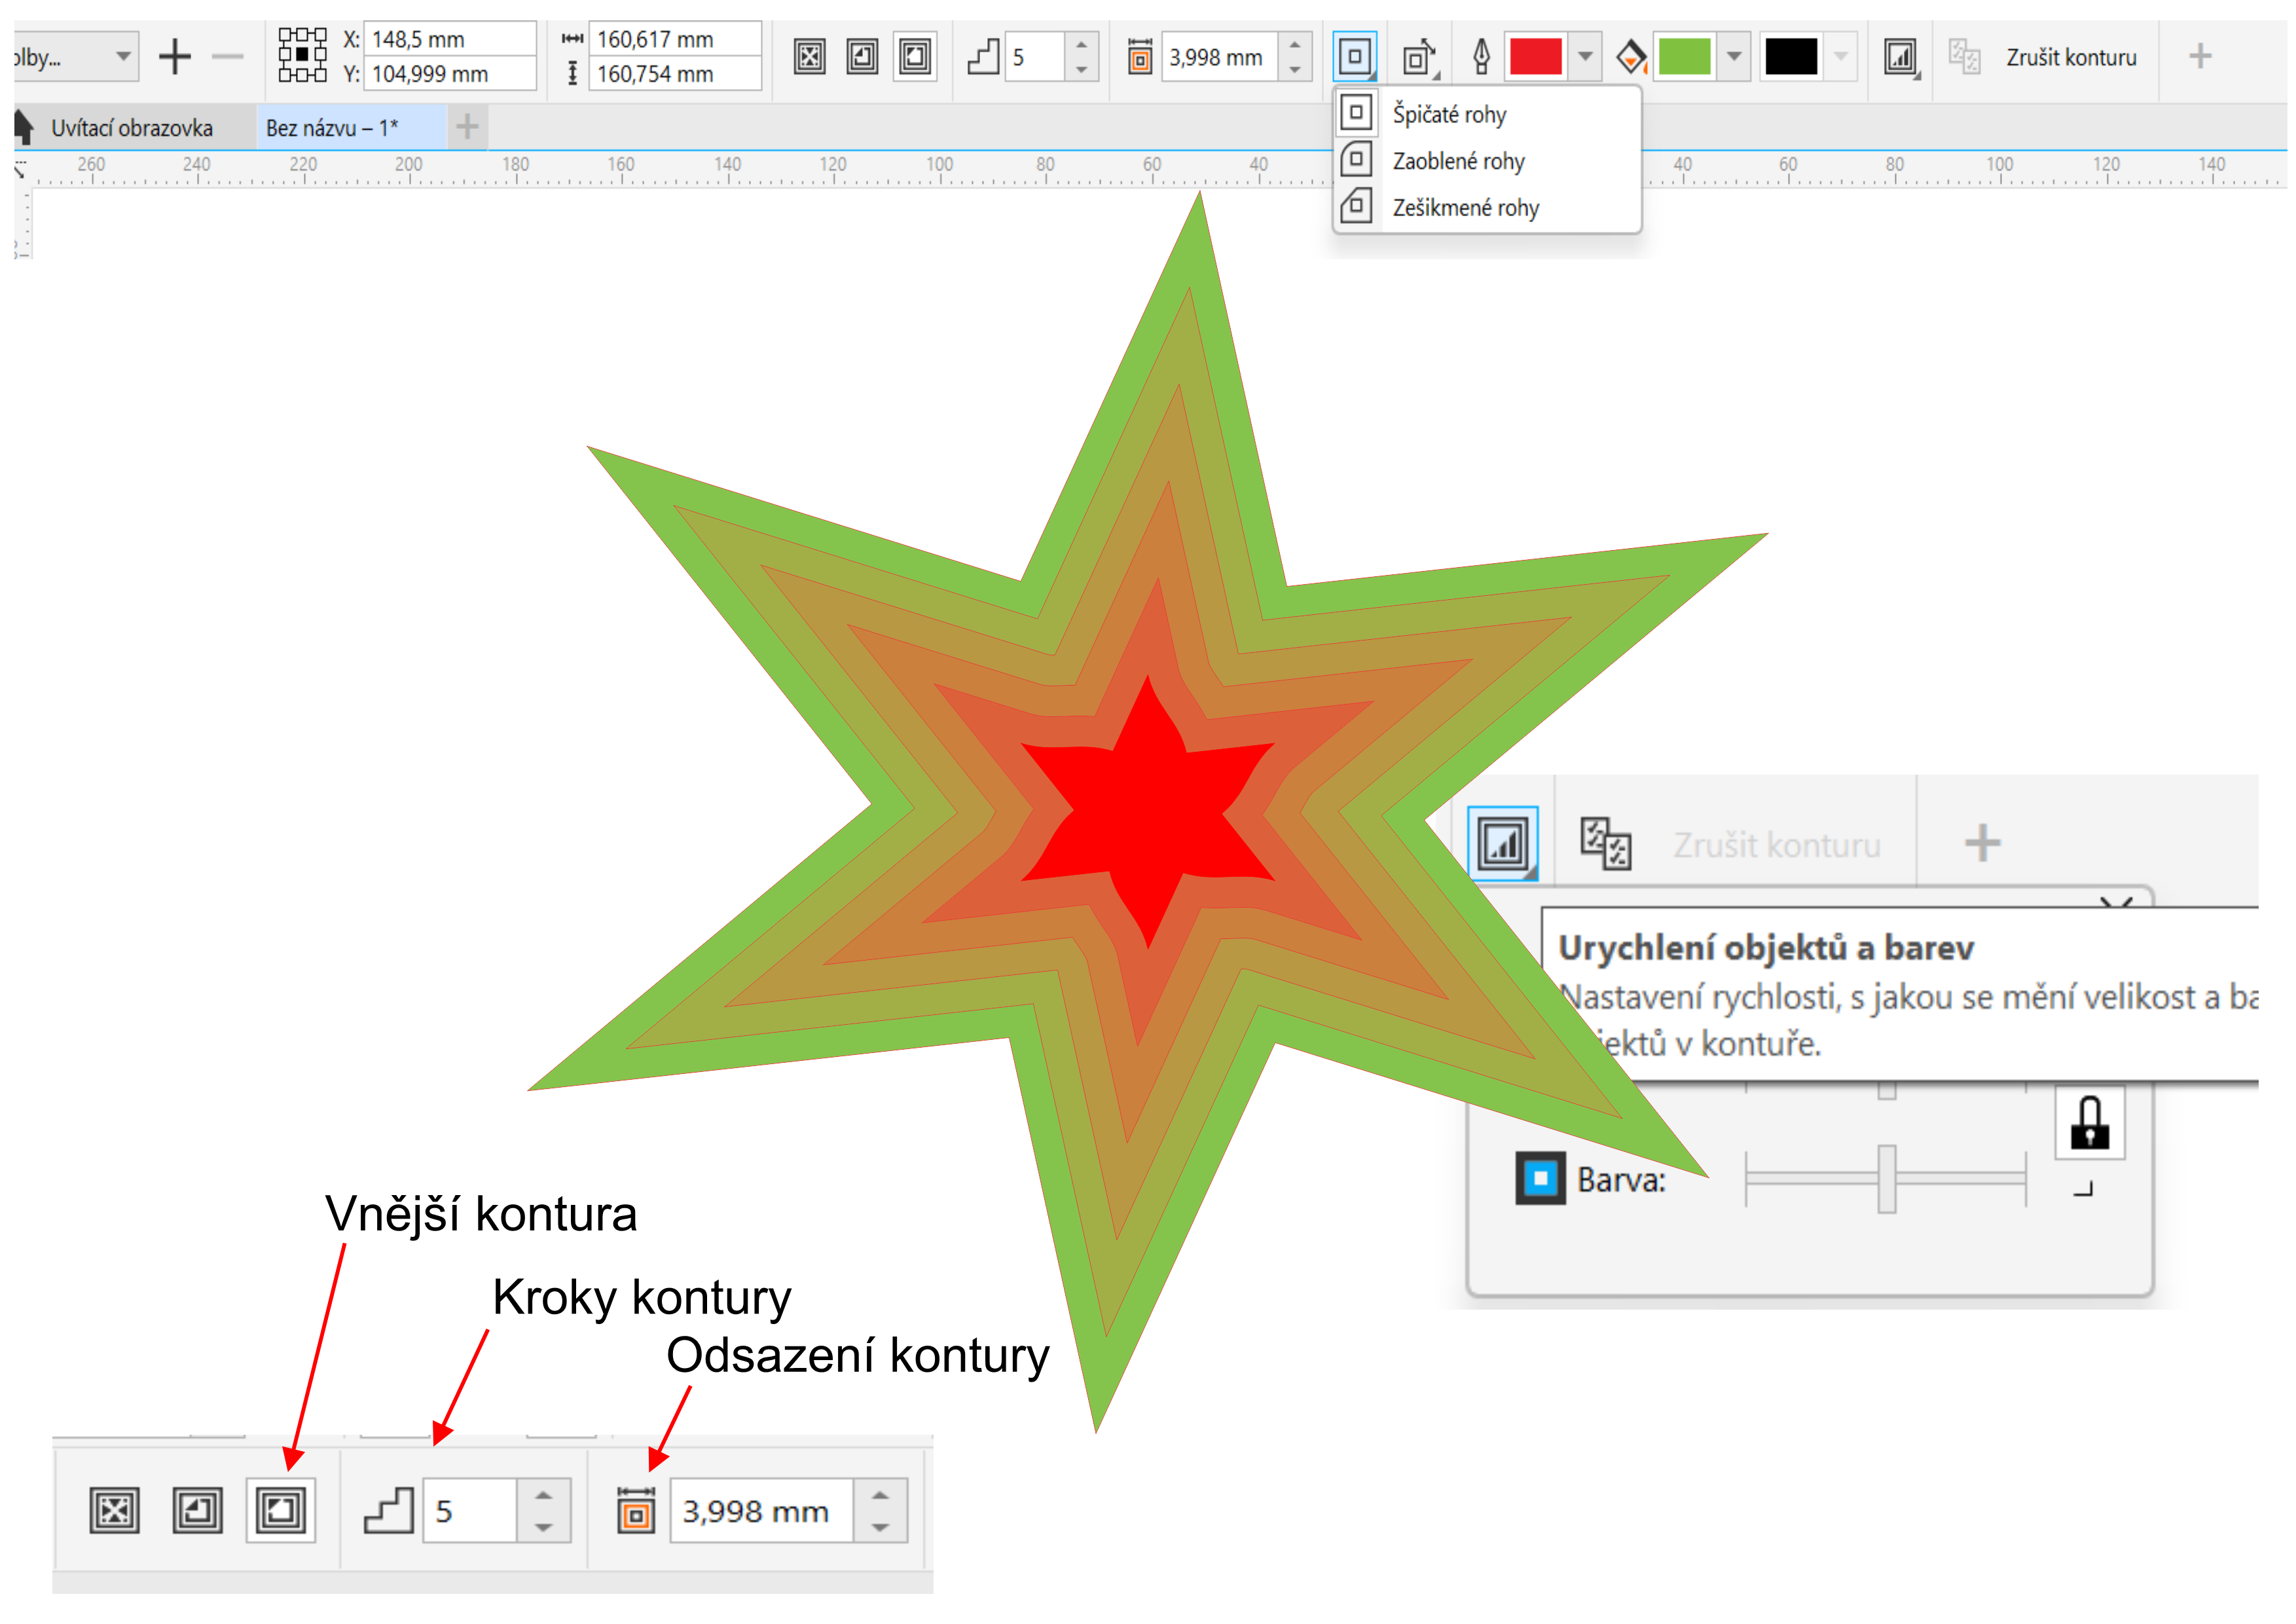2296x1624 pixels.
Task: Increase contour steps with up arrow
Action: 1081,45
